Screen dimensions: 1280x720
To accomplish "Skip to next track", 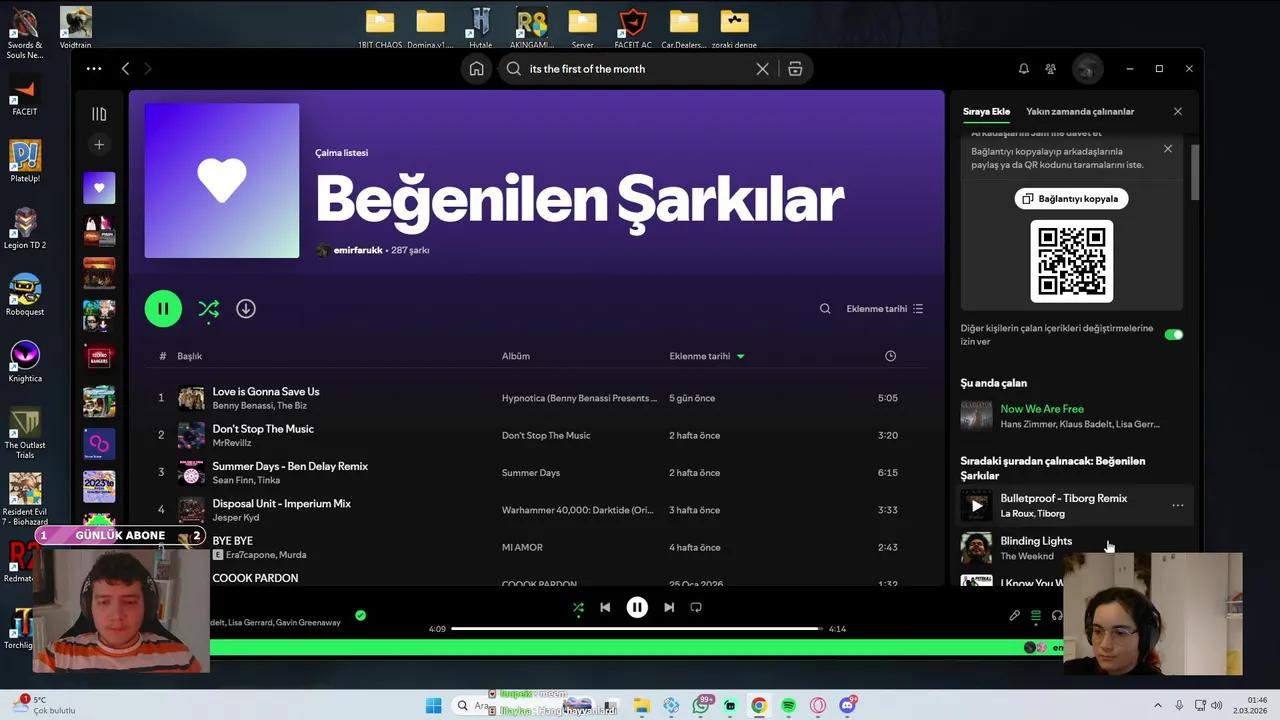I will tap(669, 607).
